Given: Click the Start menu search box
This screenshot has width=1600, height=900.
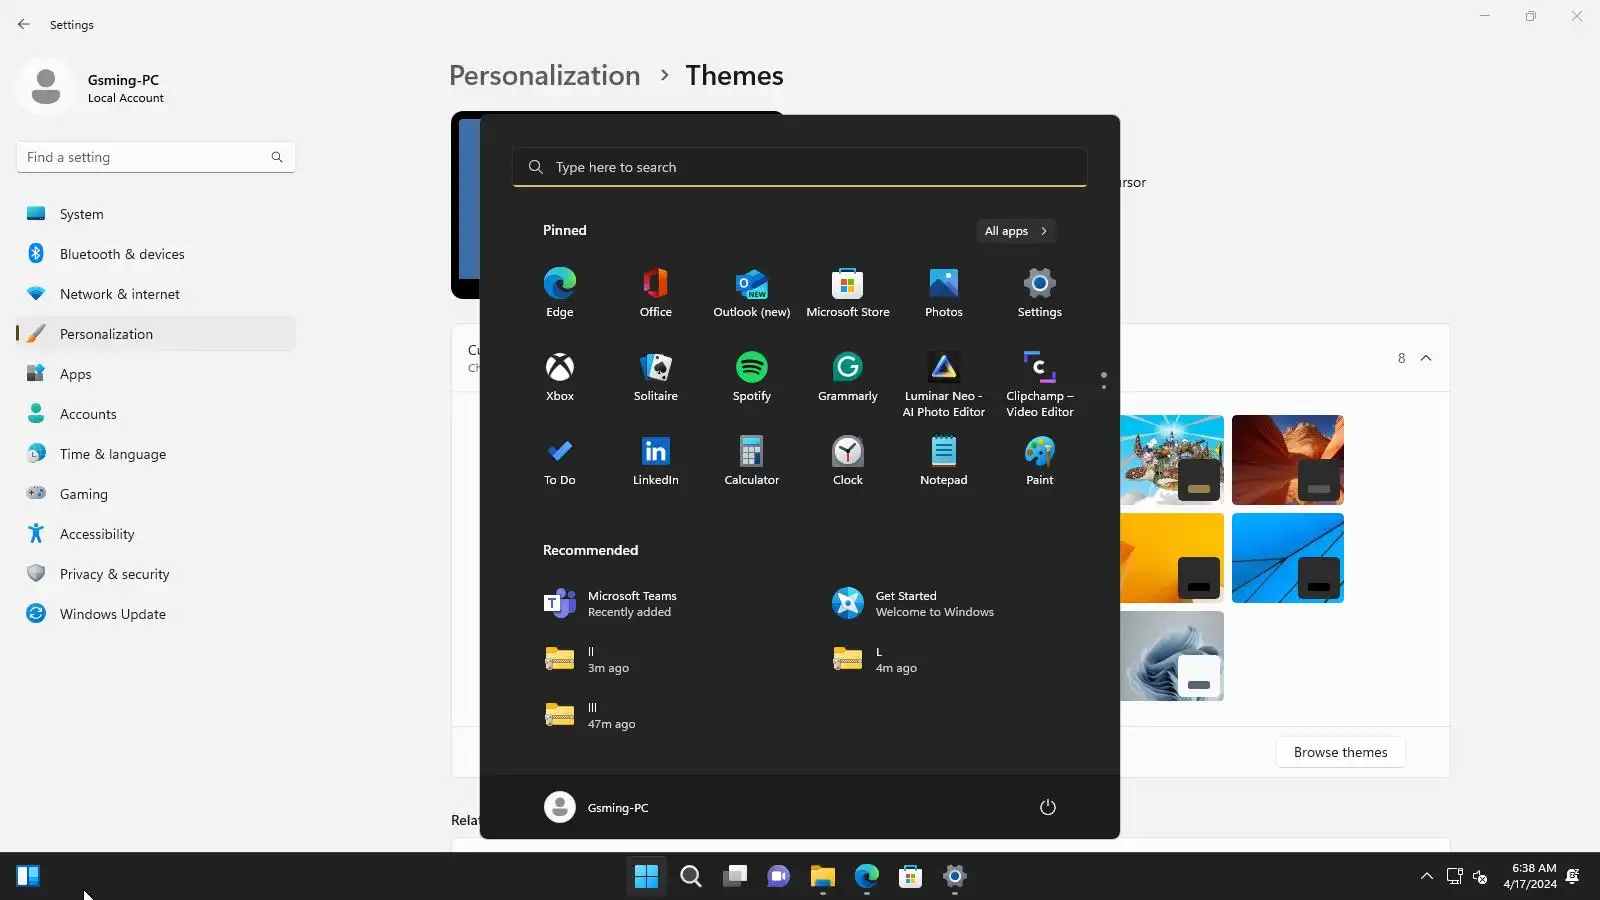Looking at the screenshot, I should click(800, 167).
